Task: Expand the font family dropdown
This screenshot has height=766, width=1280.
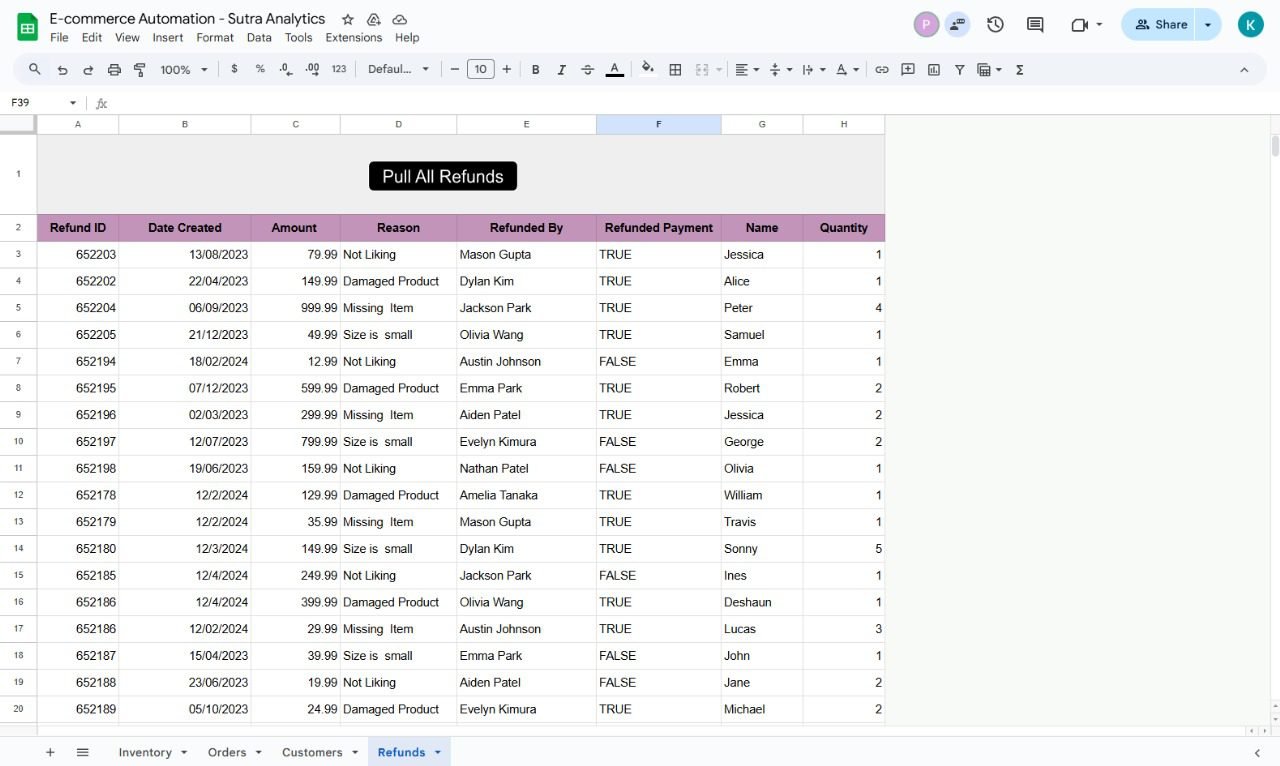Action: tap(398, 70)
